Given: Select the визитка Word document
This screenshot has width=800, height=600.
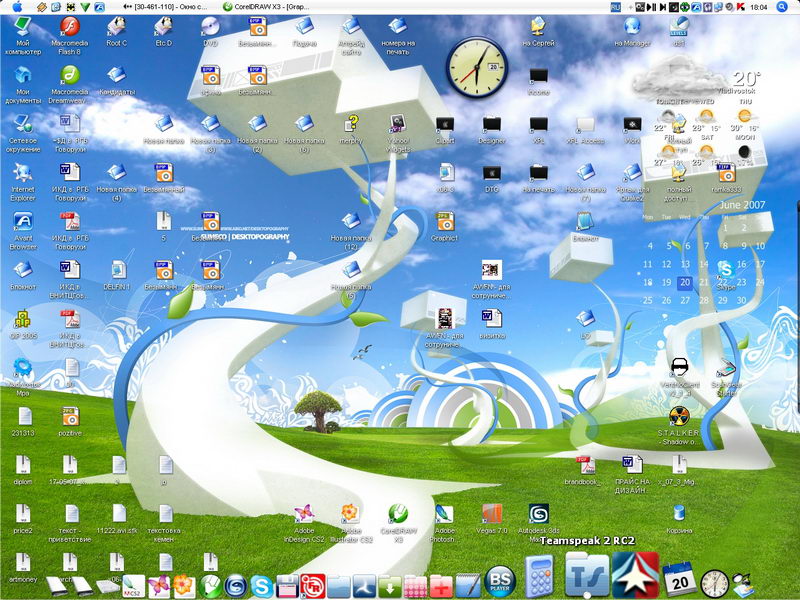Looking at the screenshot, I should click(491, 324).
